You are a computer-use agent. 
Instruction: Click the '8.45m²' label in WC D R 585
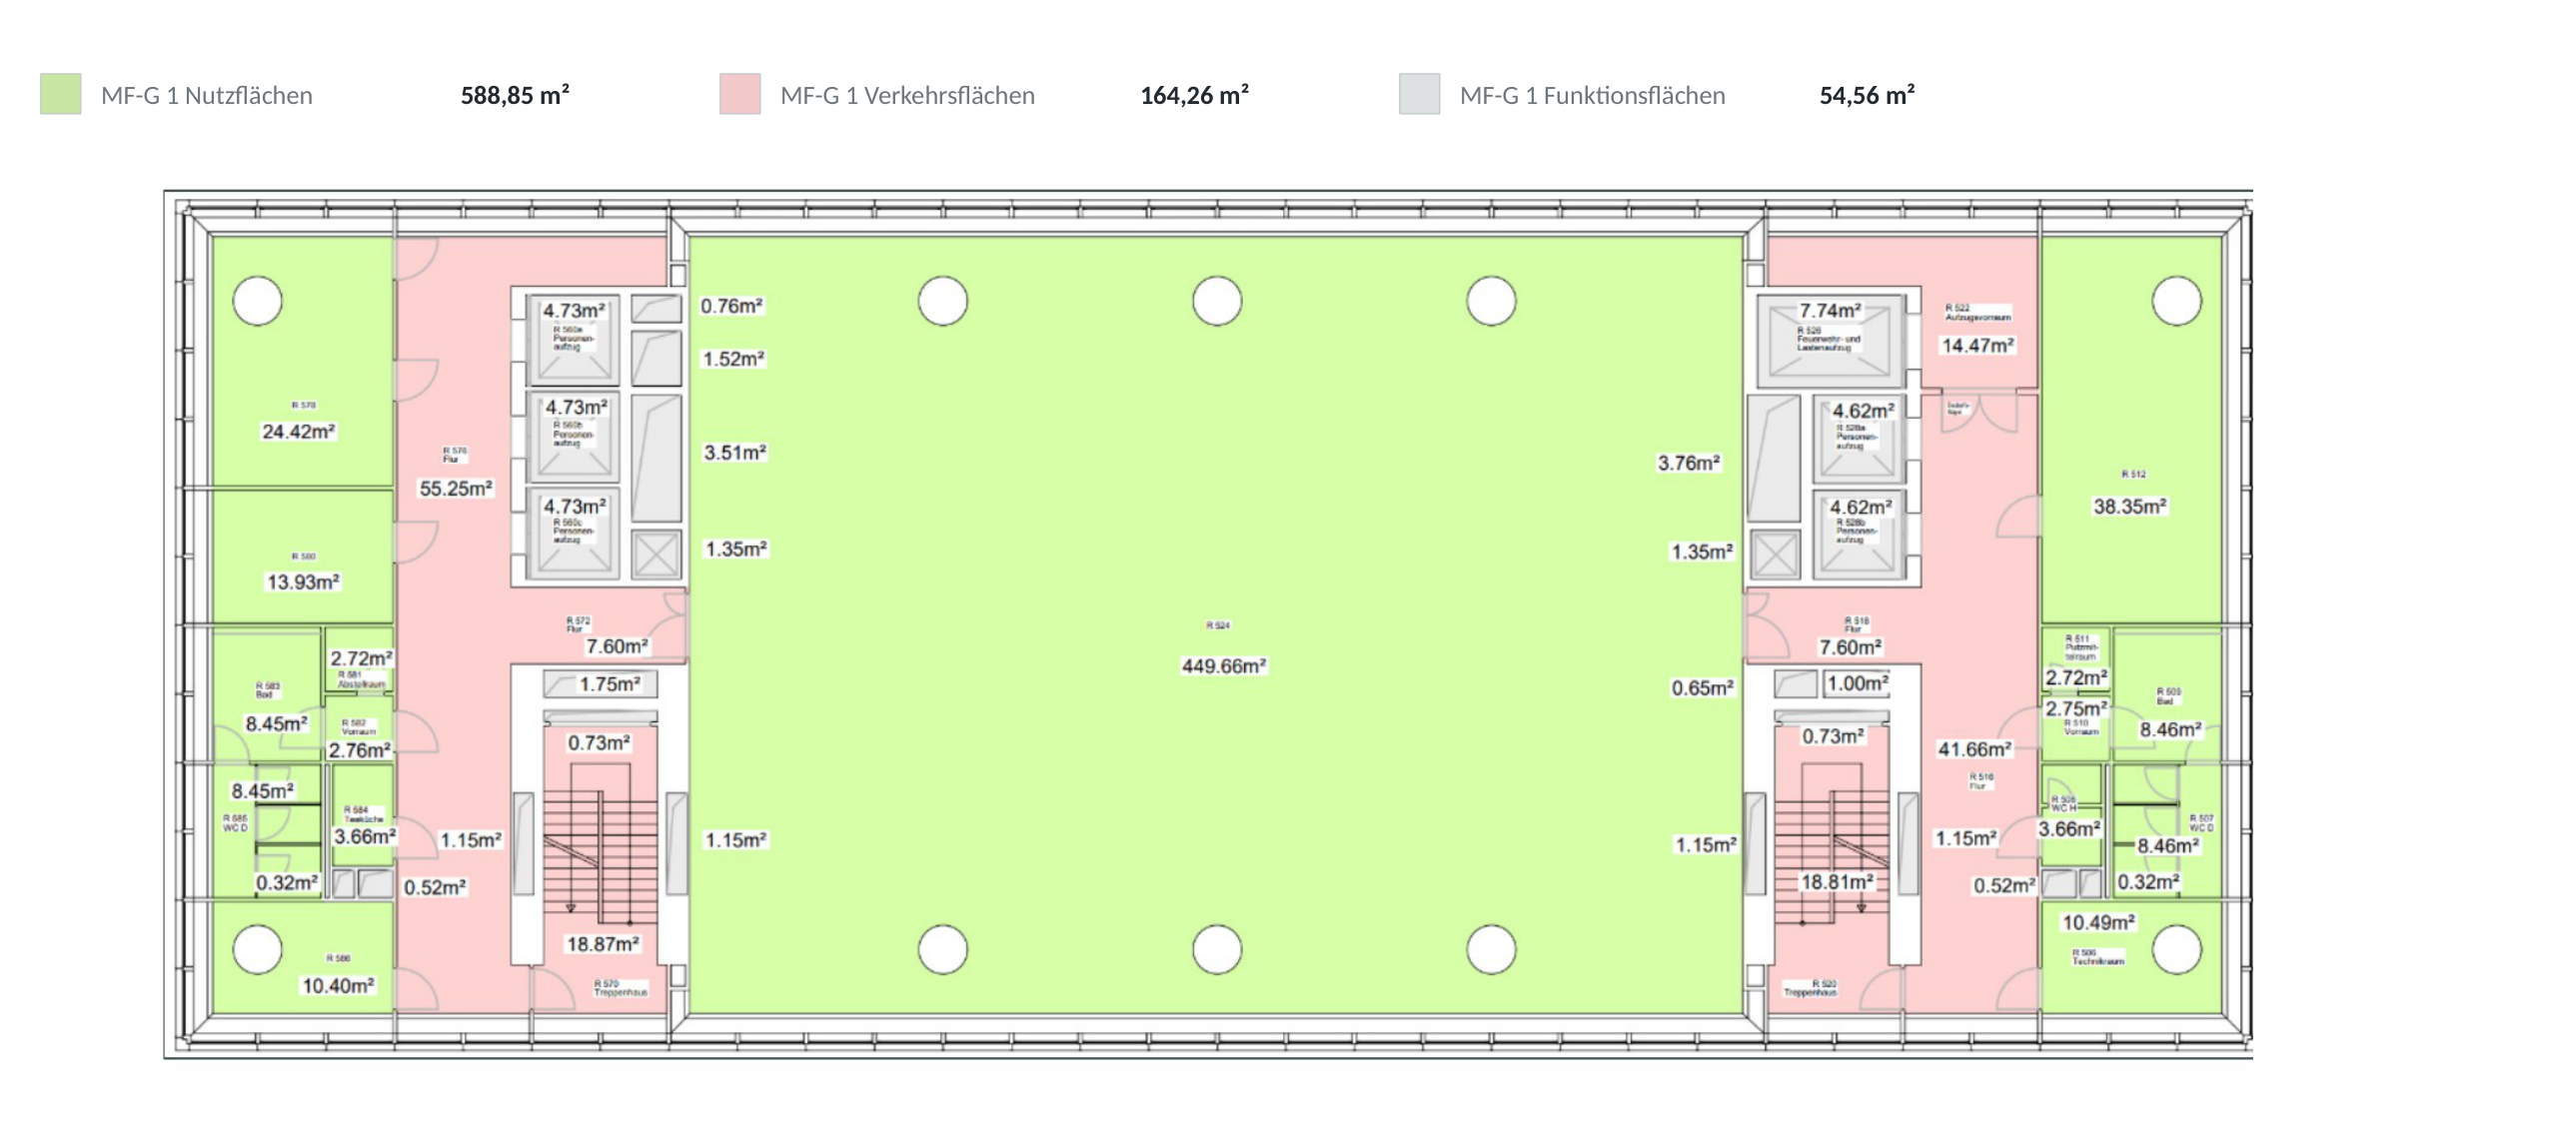pyautogui.click(x=263, y=791)
